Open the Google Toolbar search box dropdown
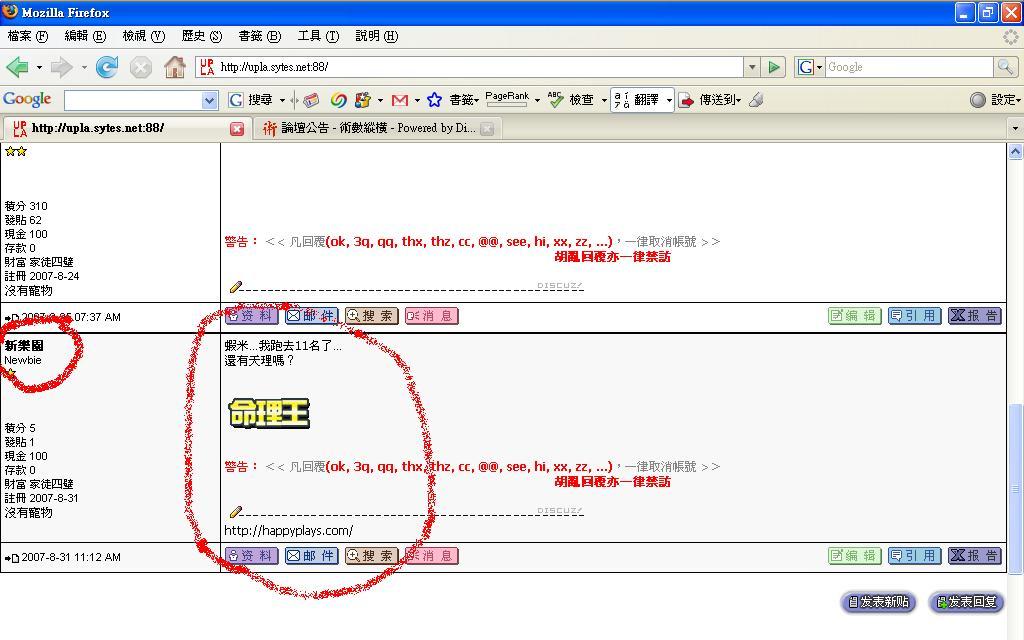This screenshot has height=640, width=1024. tap(209, 100)
